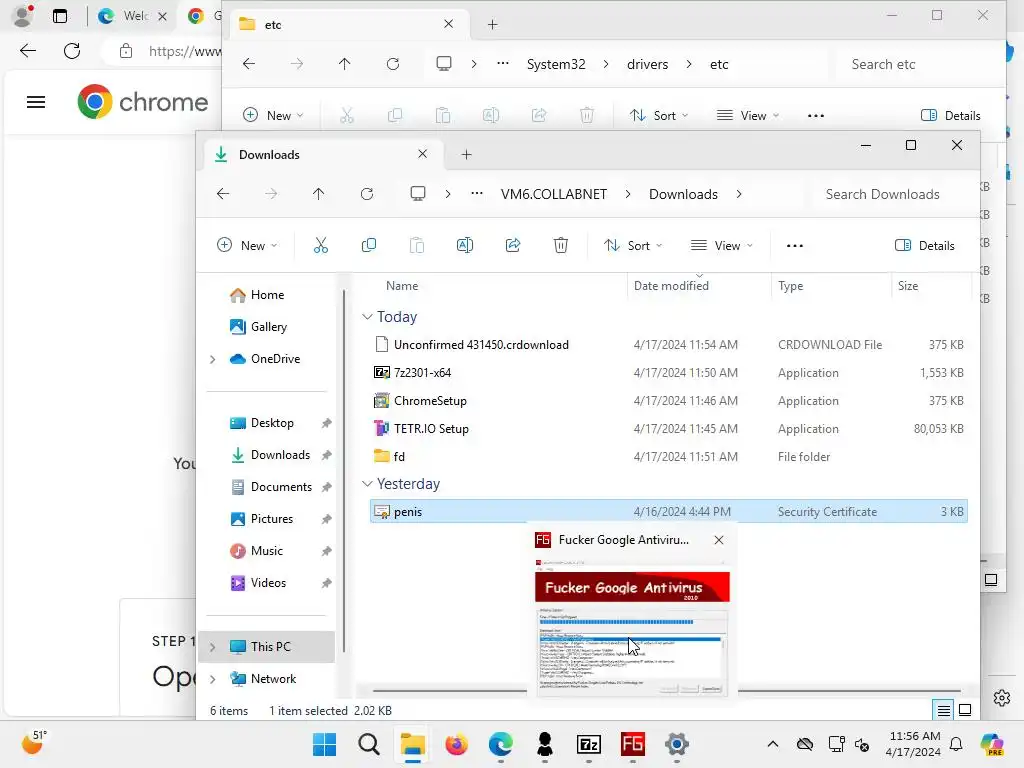The height and width of the screenshot is (768, 1024).
Task: Expand OneDrive in navigation pane
Action: point(212,359)
